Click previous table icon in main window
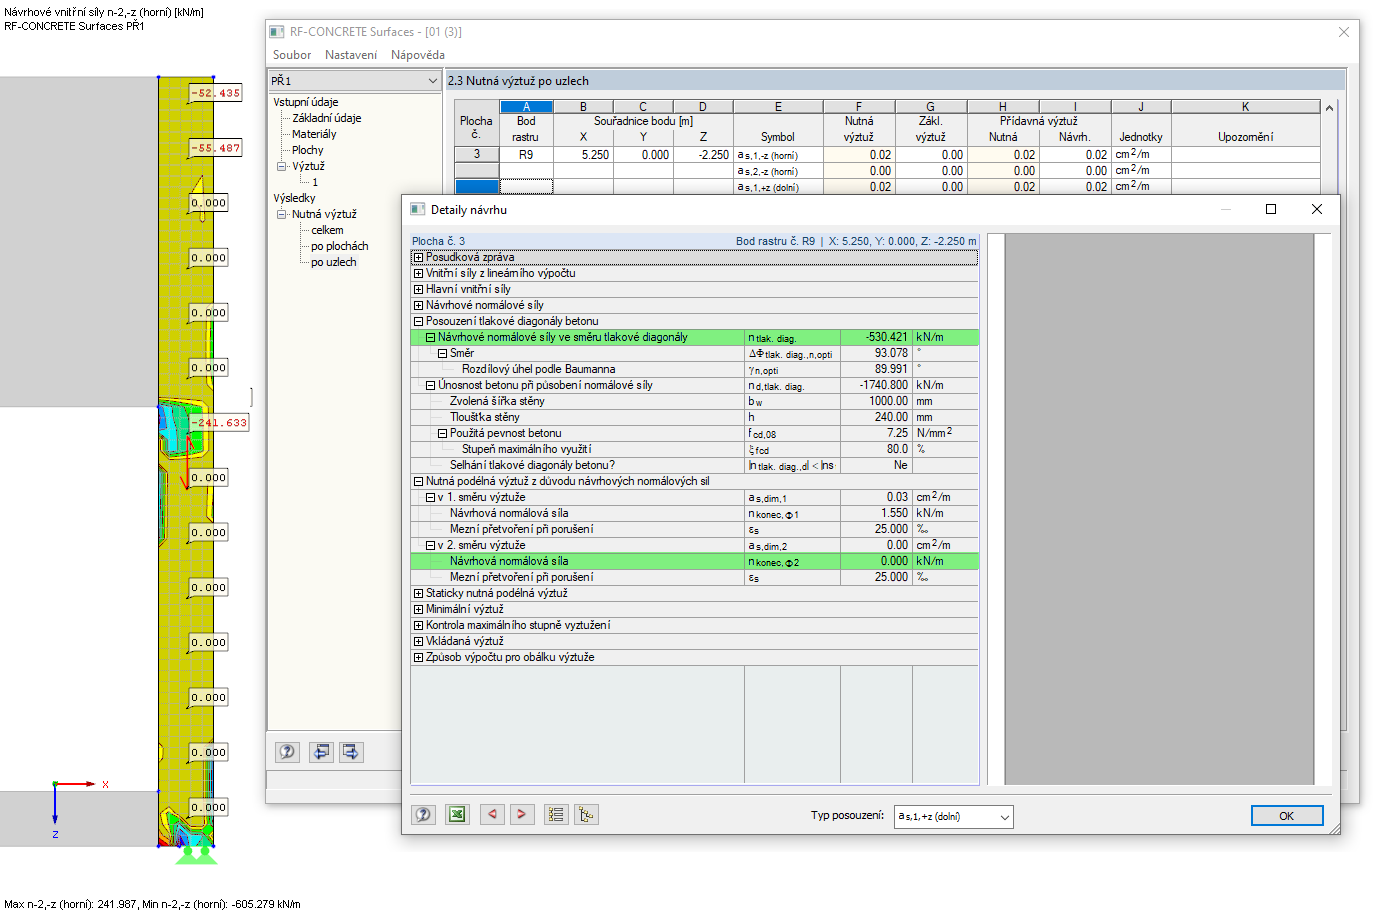 [x=321, y=752]
